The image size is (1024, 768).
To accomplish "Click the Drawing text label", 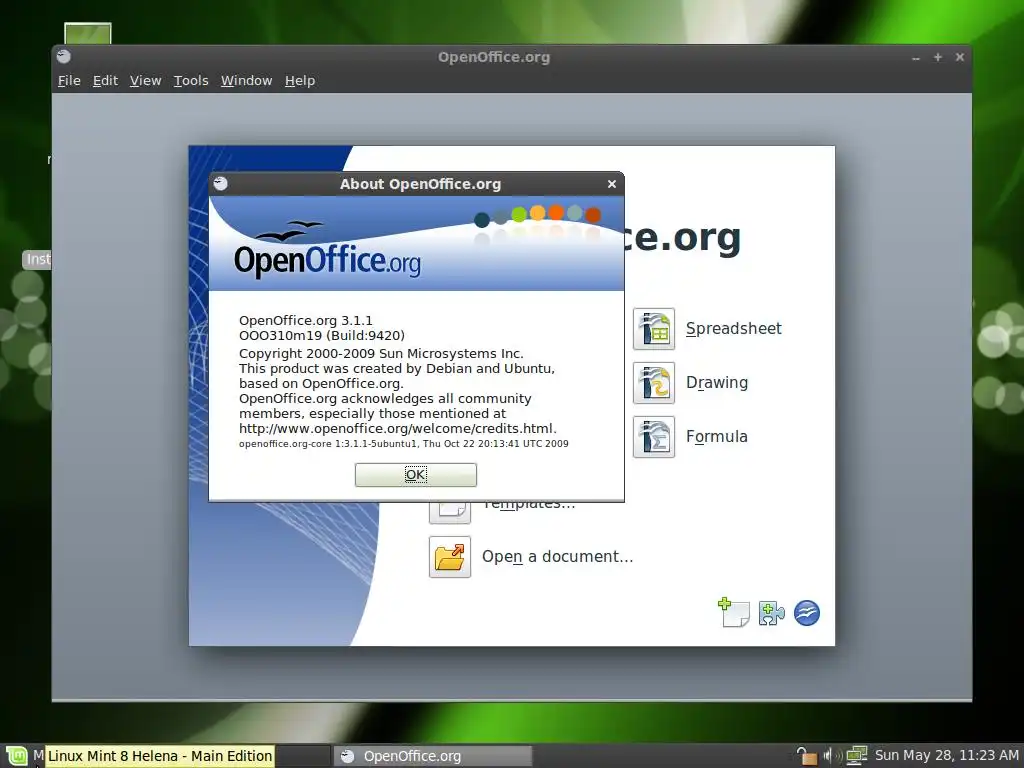I will coord(717,383).
